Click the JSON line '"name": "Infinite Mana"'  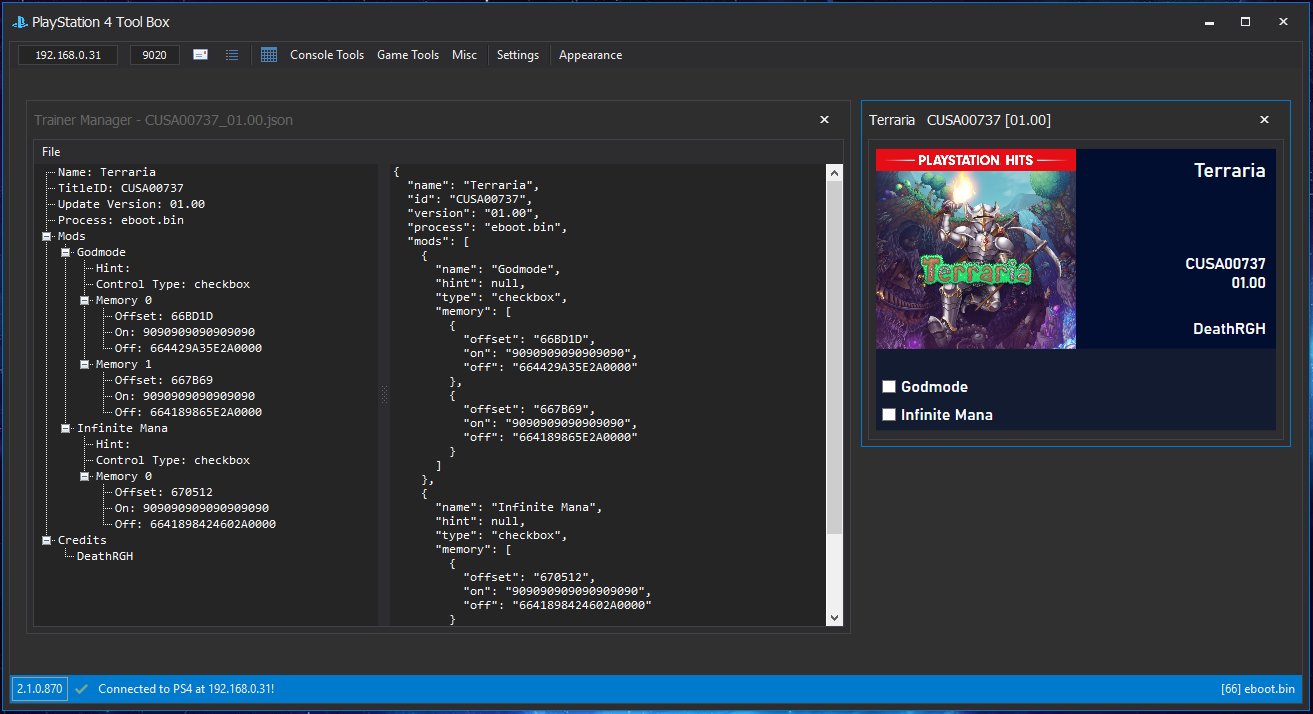click(519, 507)
